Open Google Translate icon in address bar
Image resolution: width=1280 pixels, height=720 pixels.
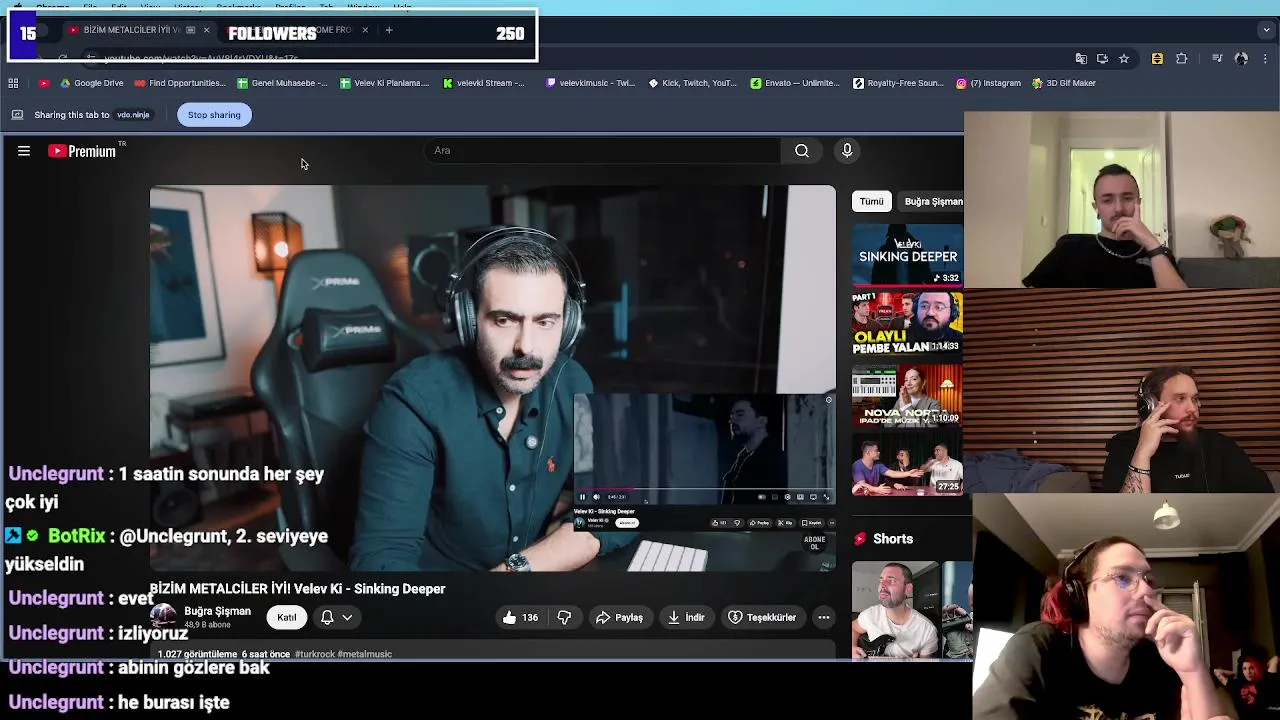[x=1081, y=59]
